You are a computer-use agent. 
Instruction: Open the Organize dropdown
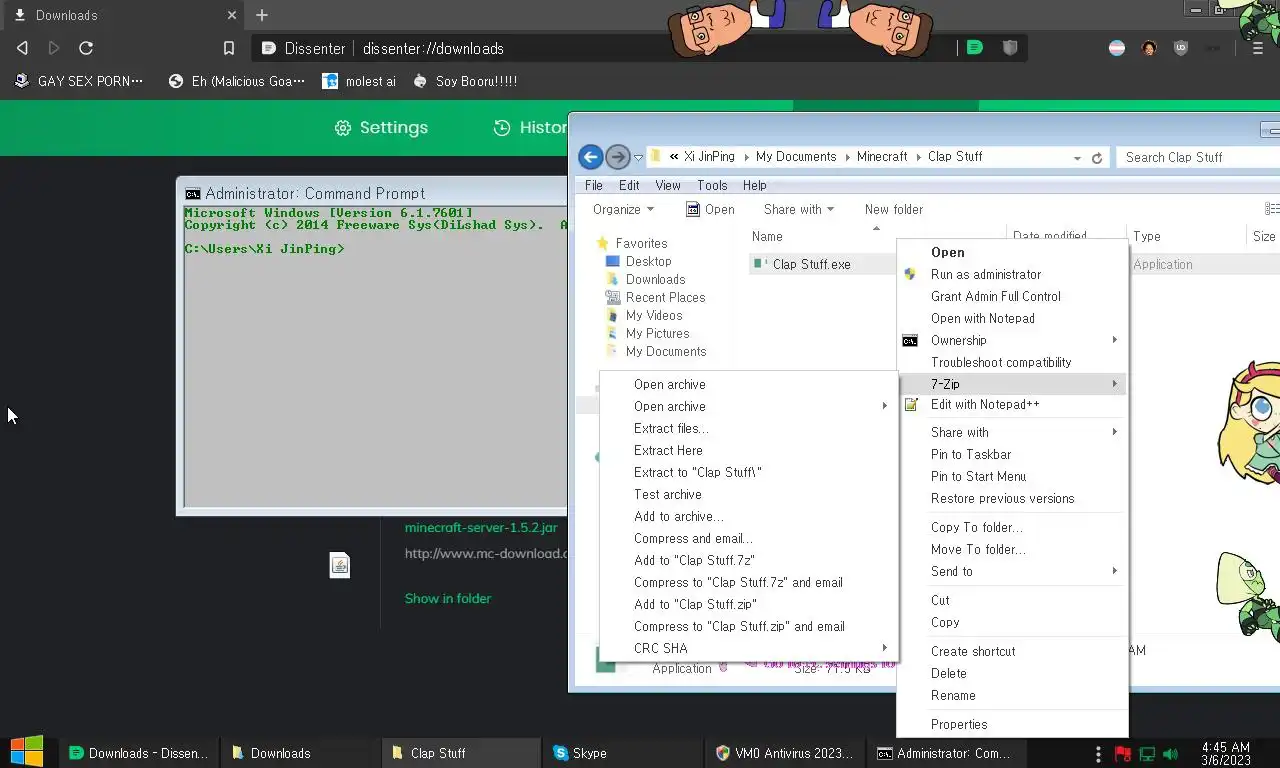tap(623, 209)
